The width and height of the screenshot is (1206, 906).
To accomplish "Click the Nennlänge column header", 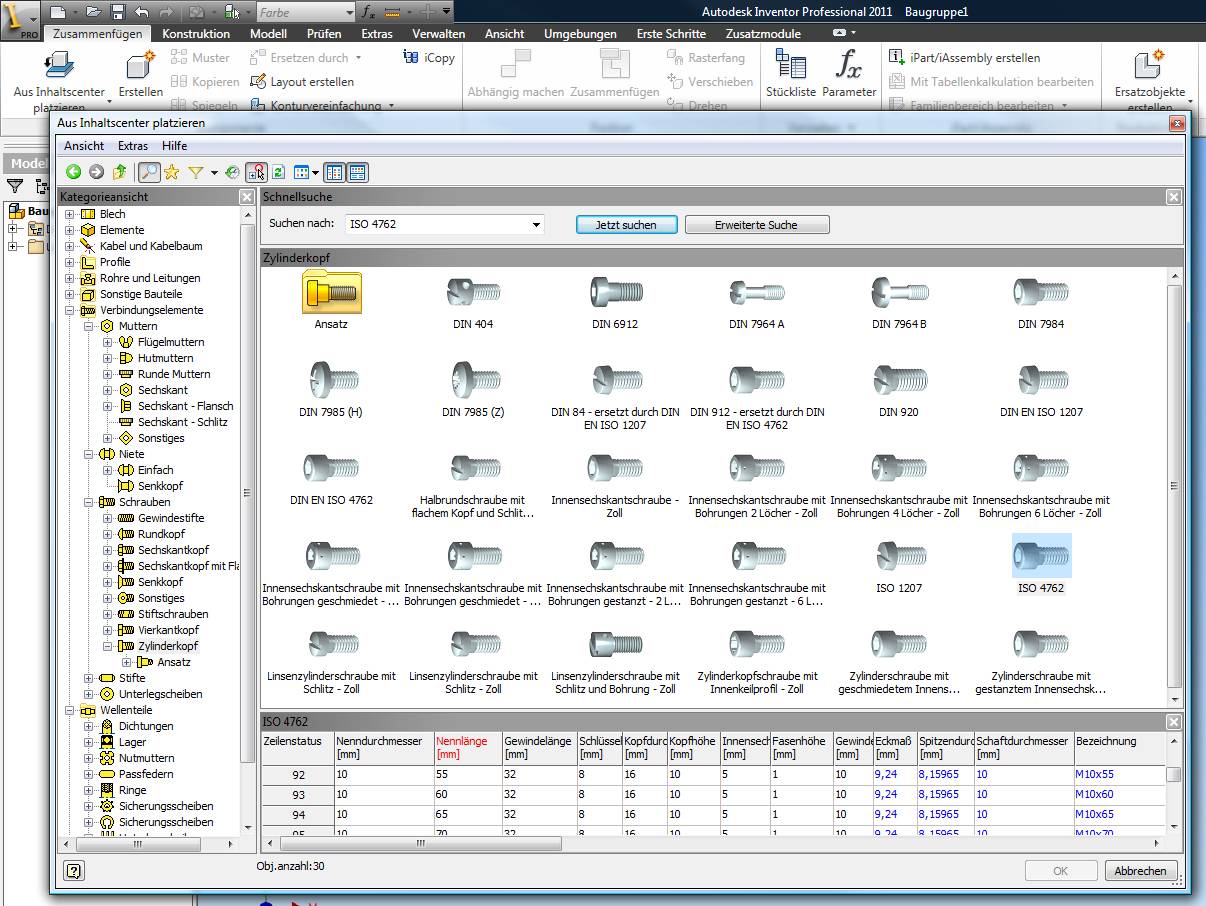I will tap(467, 748).
